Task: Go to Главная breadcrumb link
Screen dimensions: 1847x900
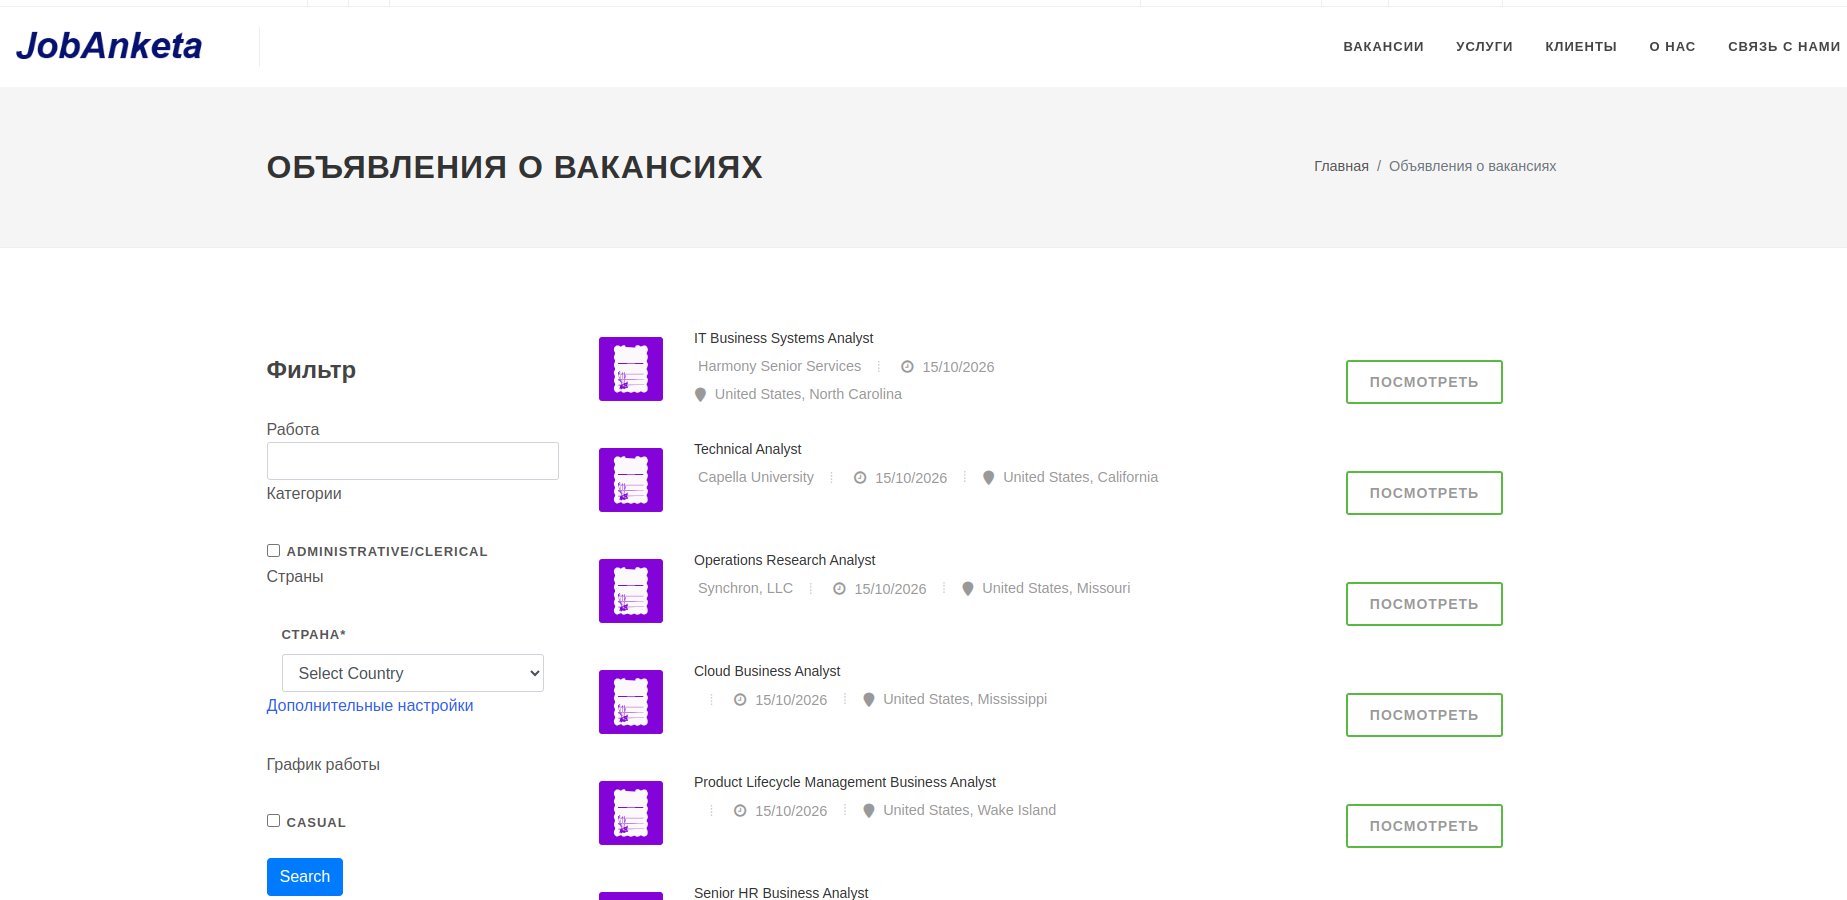Action: 1341,166
